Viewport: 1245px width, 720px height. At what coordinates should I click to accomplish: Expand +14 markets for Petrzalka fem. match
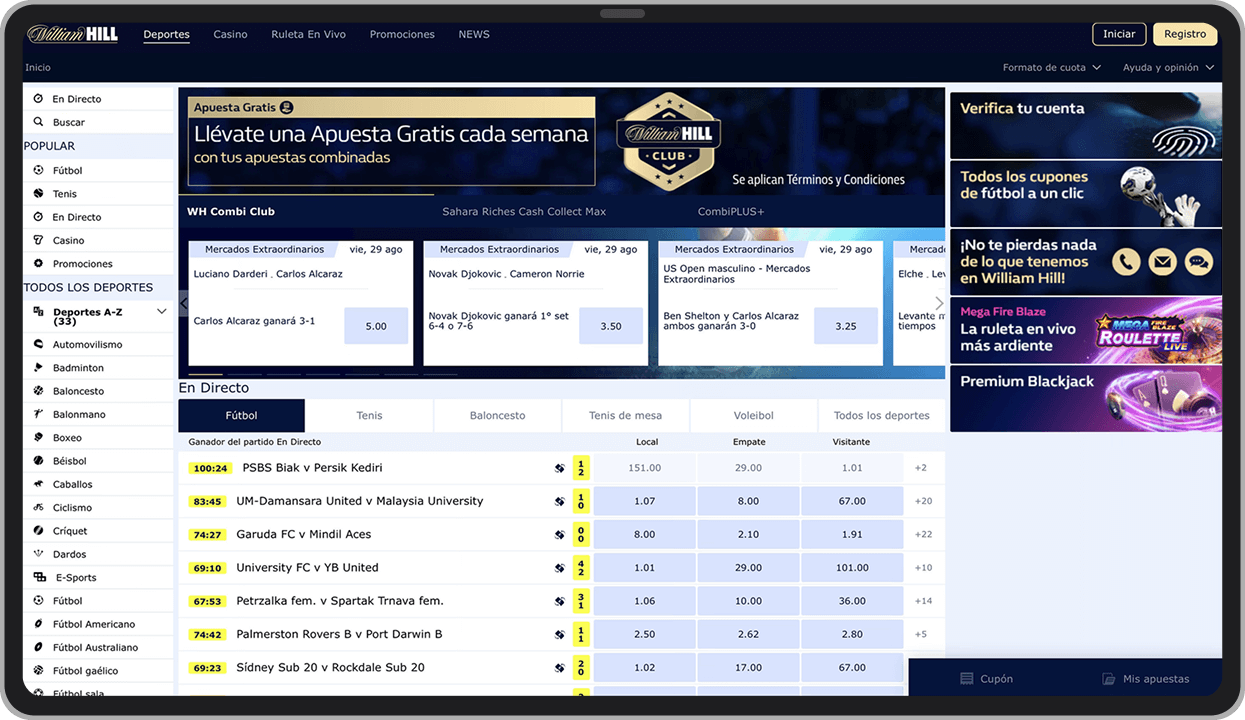click(924, 601)
